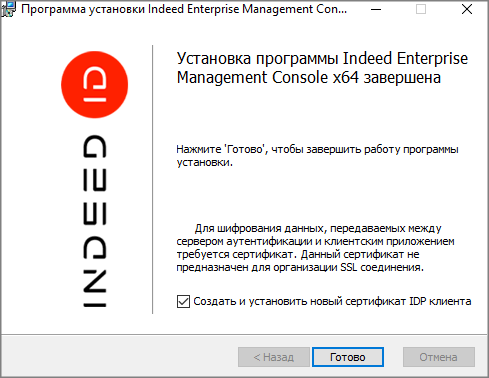The image size is (489, 378).
Task: Uncheck the create IDP client certificate checkbox
Action: [x=183, y=301]
